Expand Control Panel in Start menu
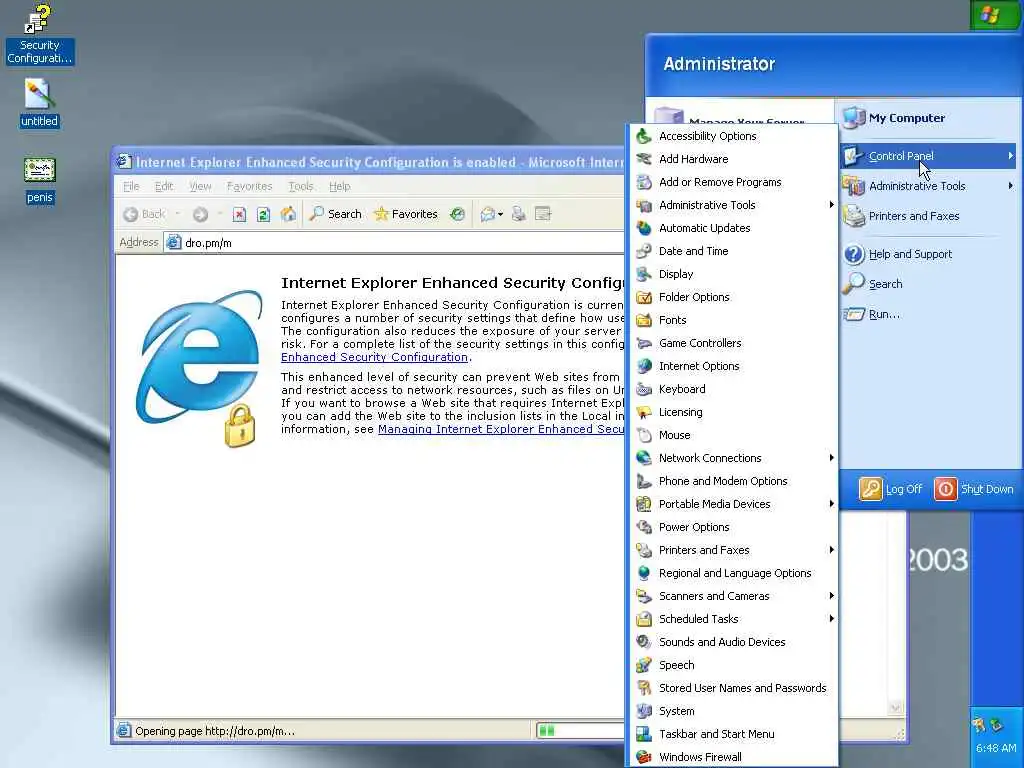 point(927,156)
